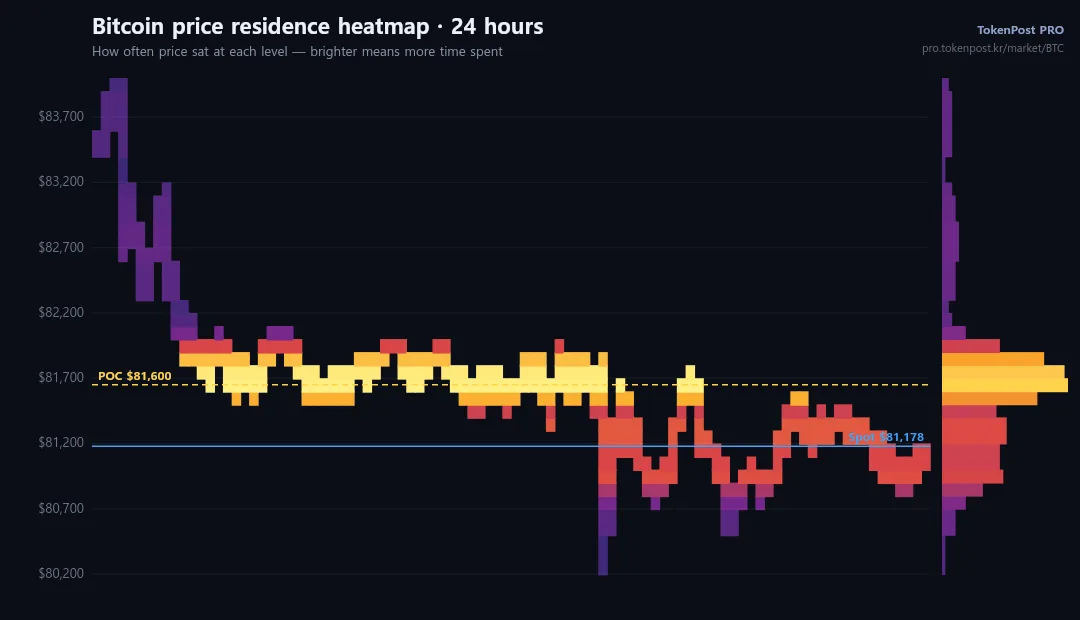
Task: Click the $83,200 price axis label
Action: point(61,182)
